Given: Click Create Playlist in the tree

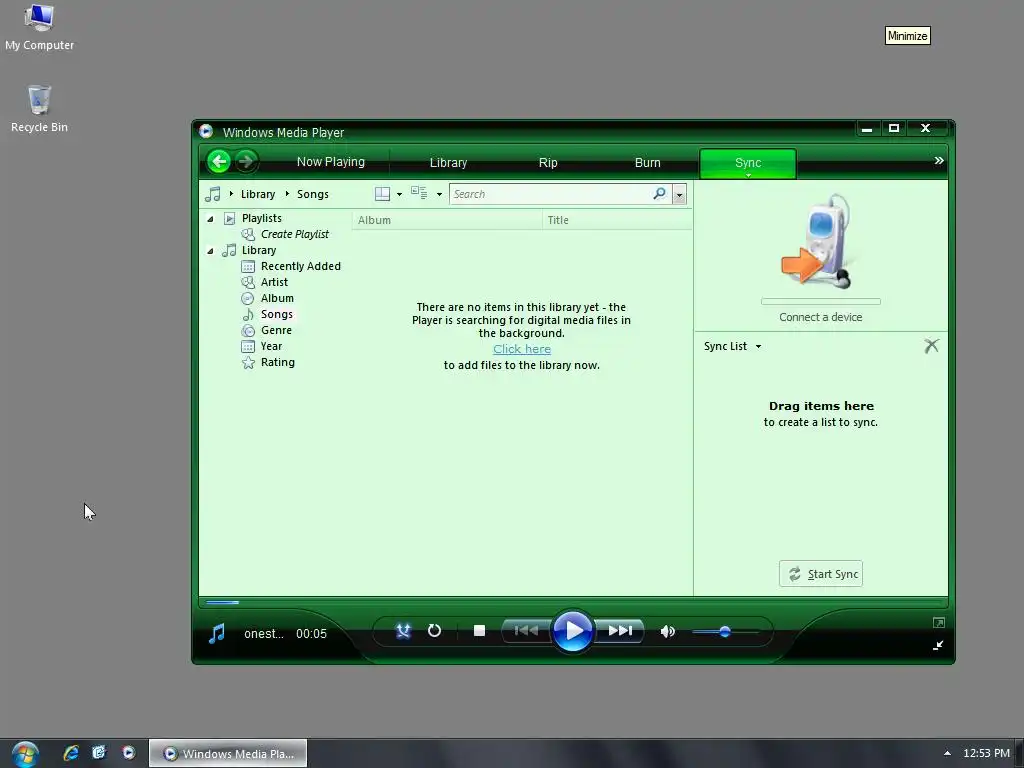Looking at the screenshot, I should tap(295, 234).
